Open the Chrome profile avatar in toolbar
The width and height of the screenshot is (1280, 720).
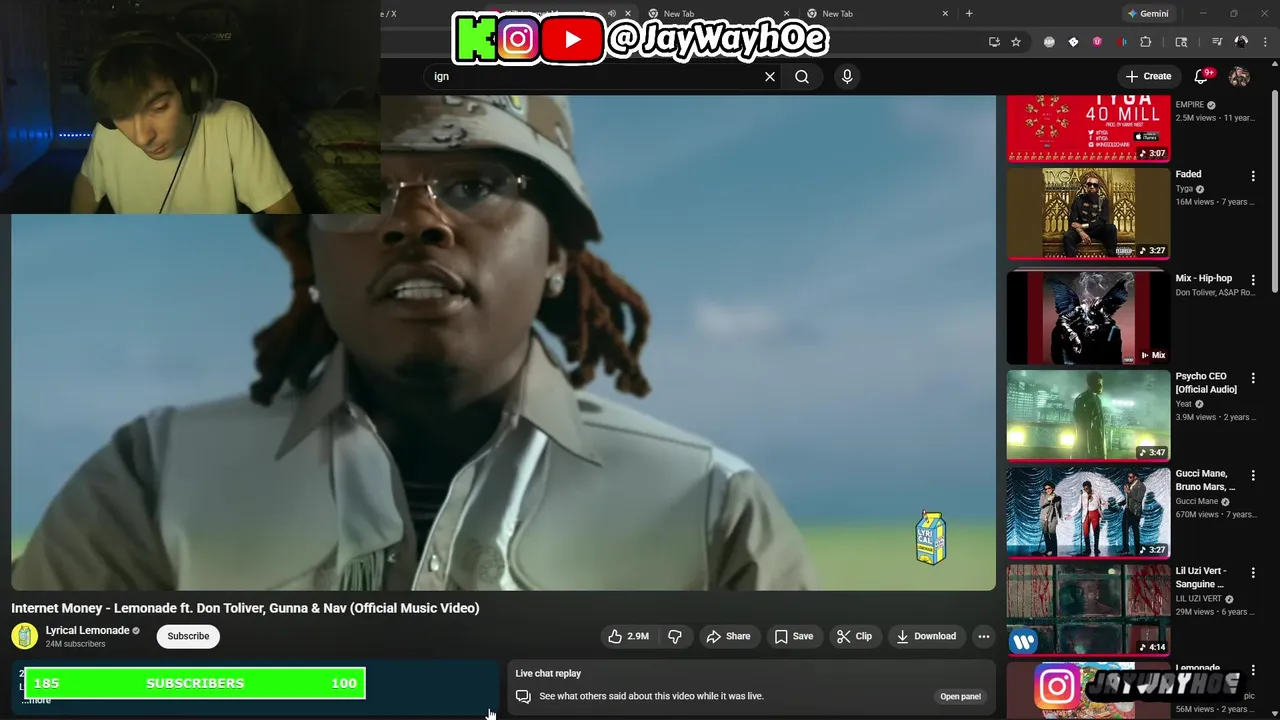pos(1241,42)
